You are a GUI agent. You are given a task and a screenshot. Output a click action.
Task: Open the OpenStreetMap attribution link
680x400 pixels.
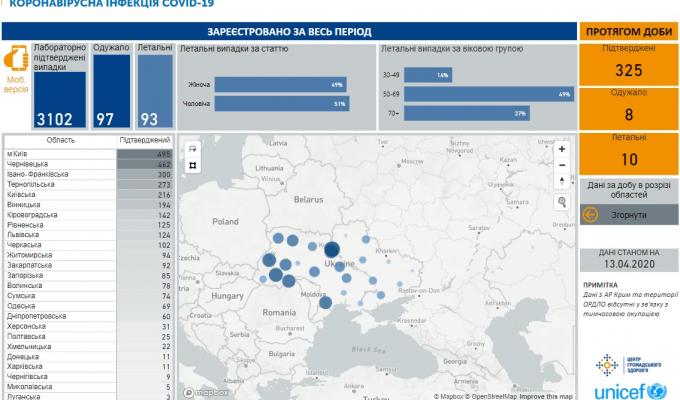490,396
